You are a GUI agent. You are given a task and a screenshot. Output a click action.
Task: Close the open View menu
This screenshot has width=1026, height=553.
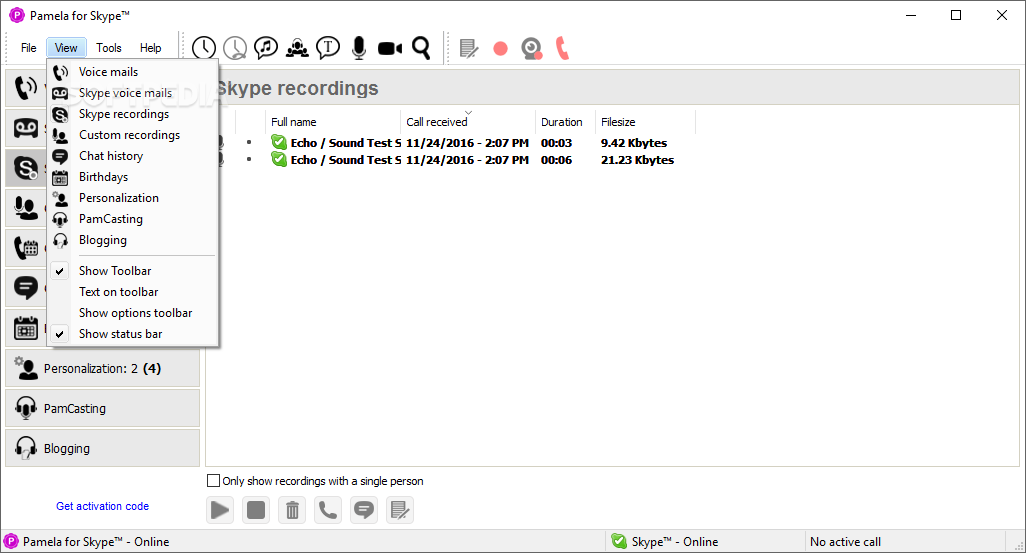click(x=66, y=48)
